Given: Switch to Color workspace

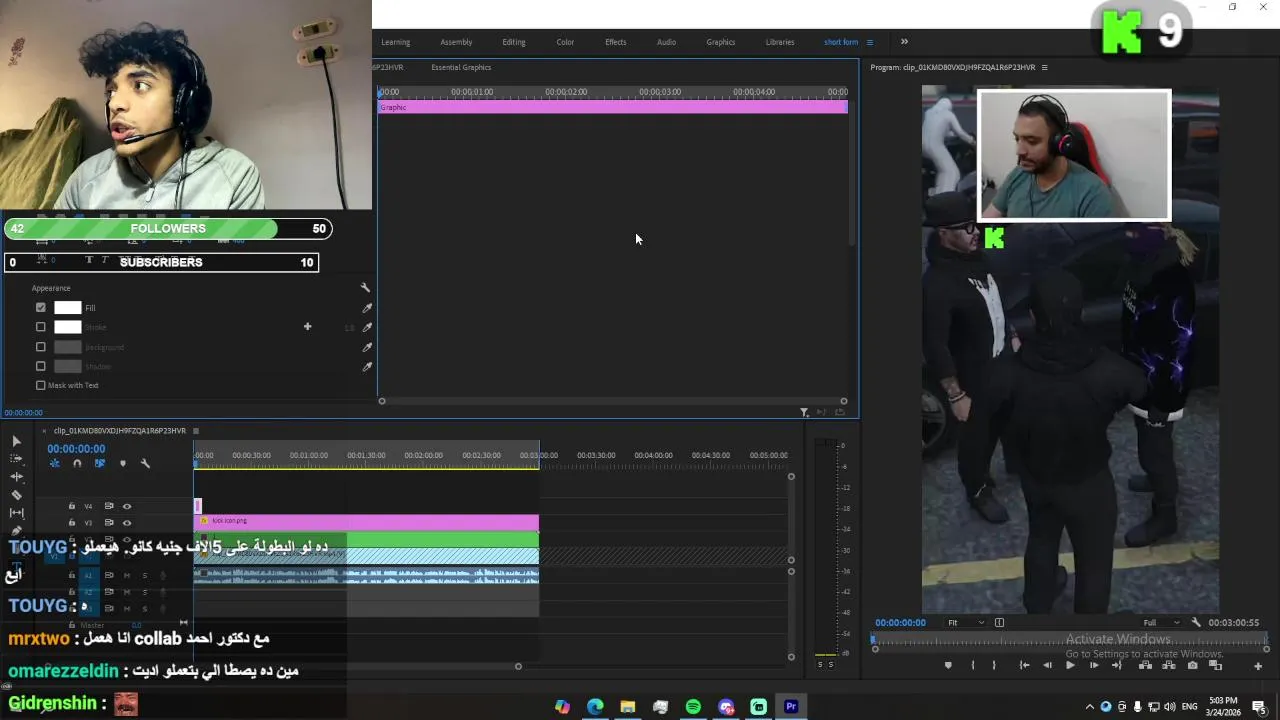Looking at the screenshot, I should (x=565, y=42).
